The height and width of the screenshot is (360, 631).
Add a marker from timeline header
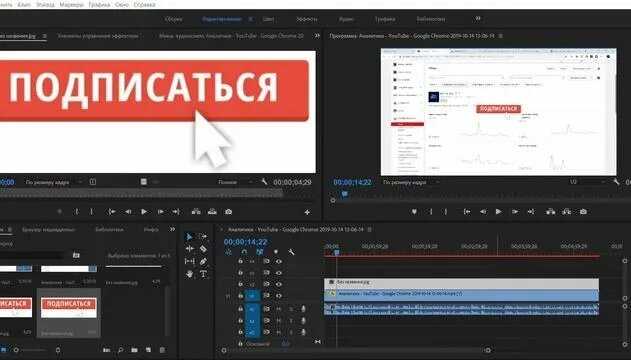tap(276, 252)
